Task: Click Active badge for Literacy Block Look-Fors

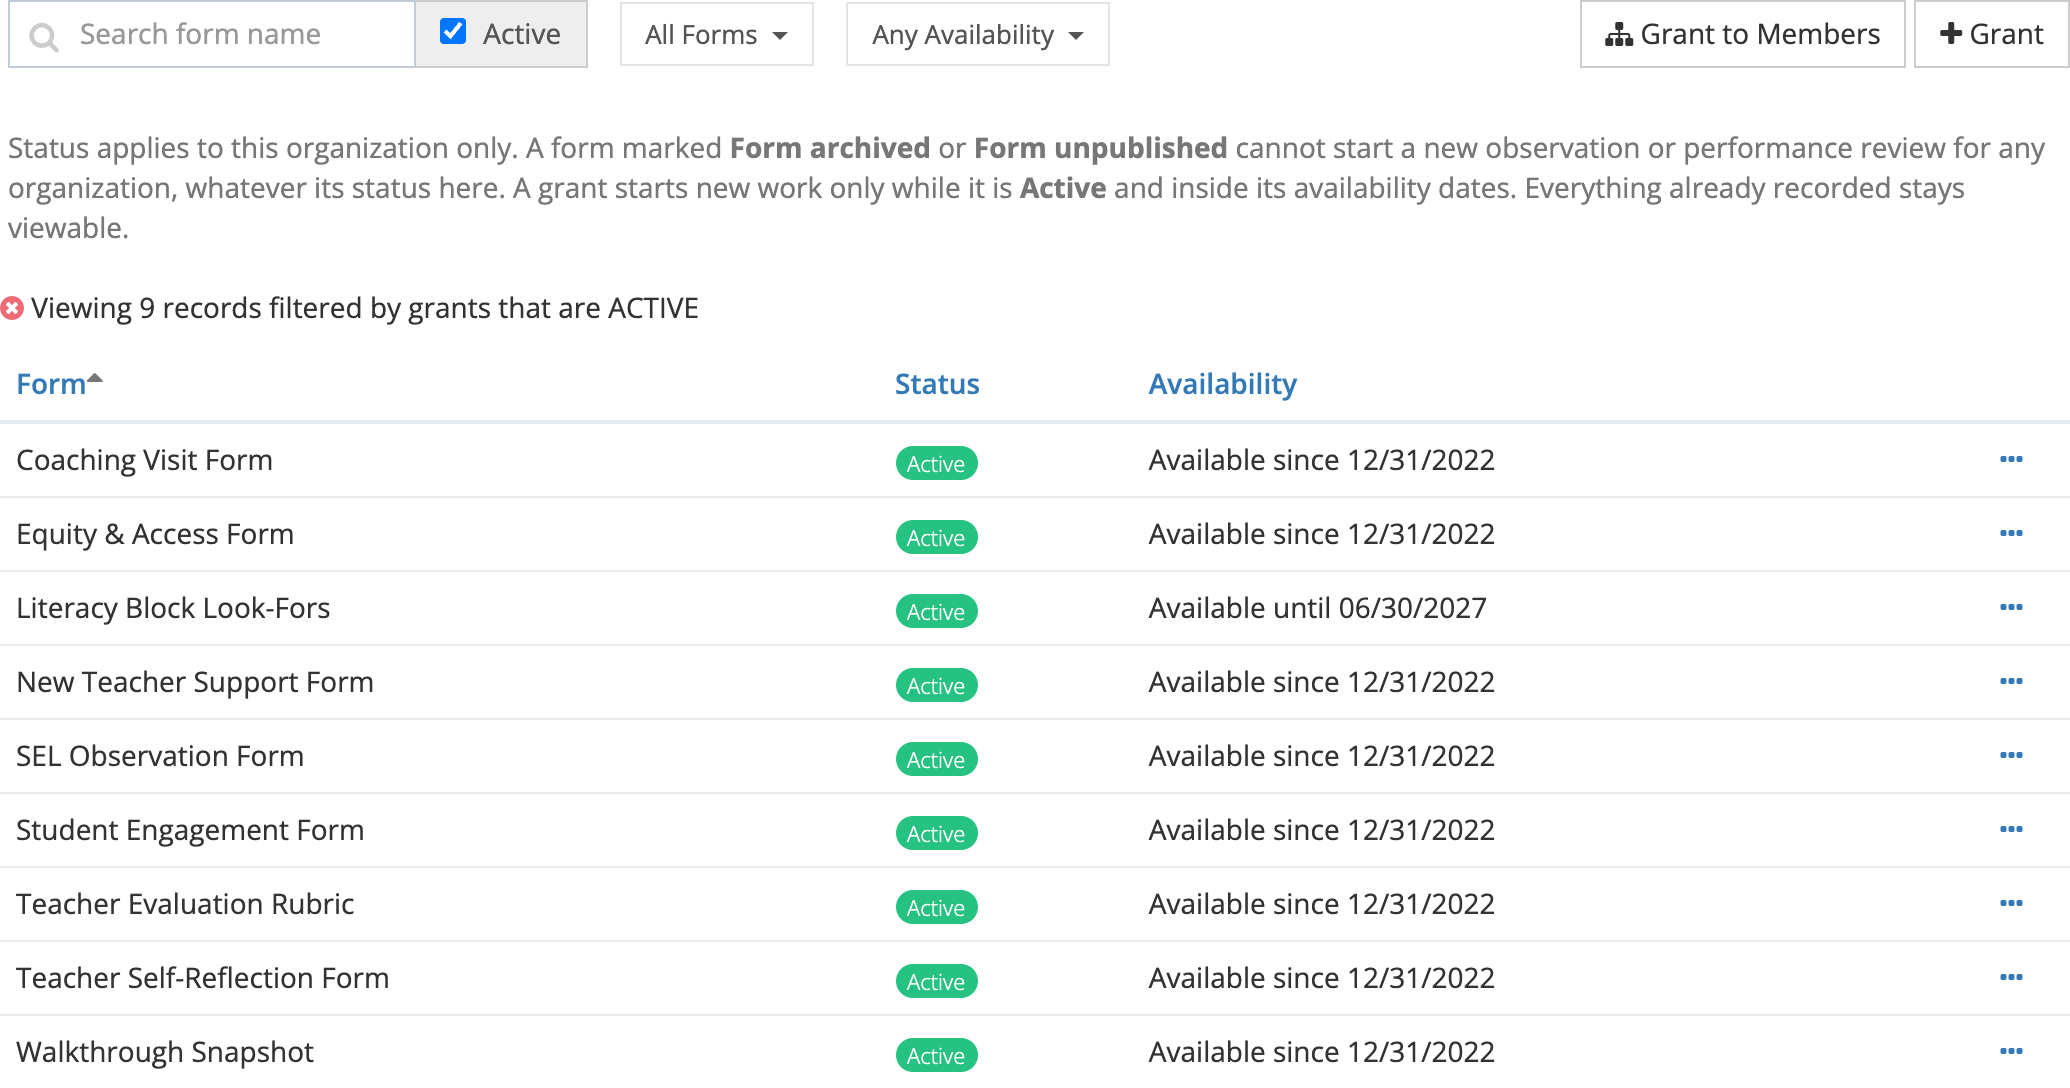Action: (x=936, y=611)
